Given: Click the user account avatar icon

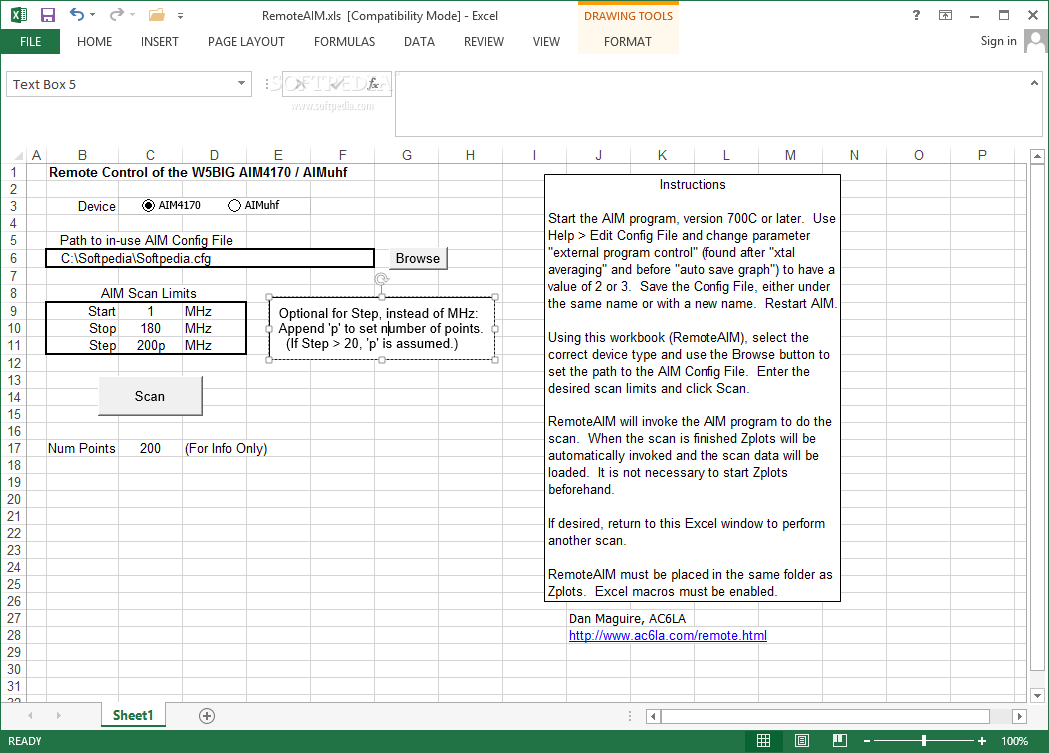Looking at the screenshot, I should (x=1035, y=41).
